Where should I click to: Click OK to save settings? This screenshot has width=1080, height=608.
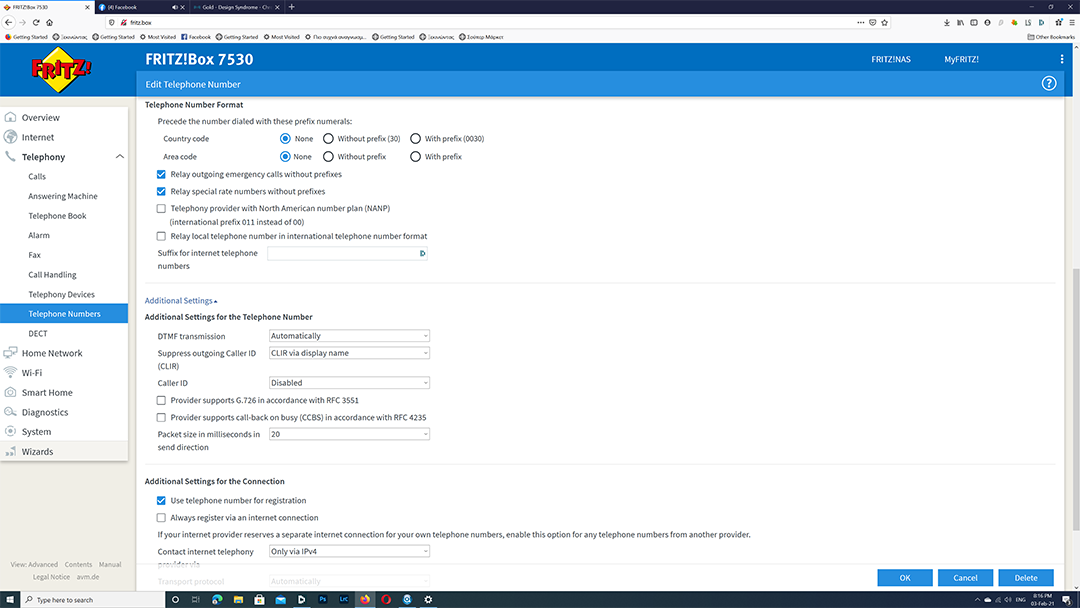tap(904, 578)
